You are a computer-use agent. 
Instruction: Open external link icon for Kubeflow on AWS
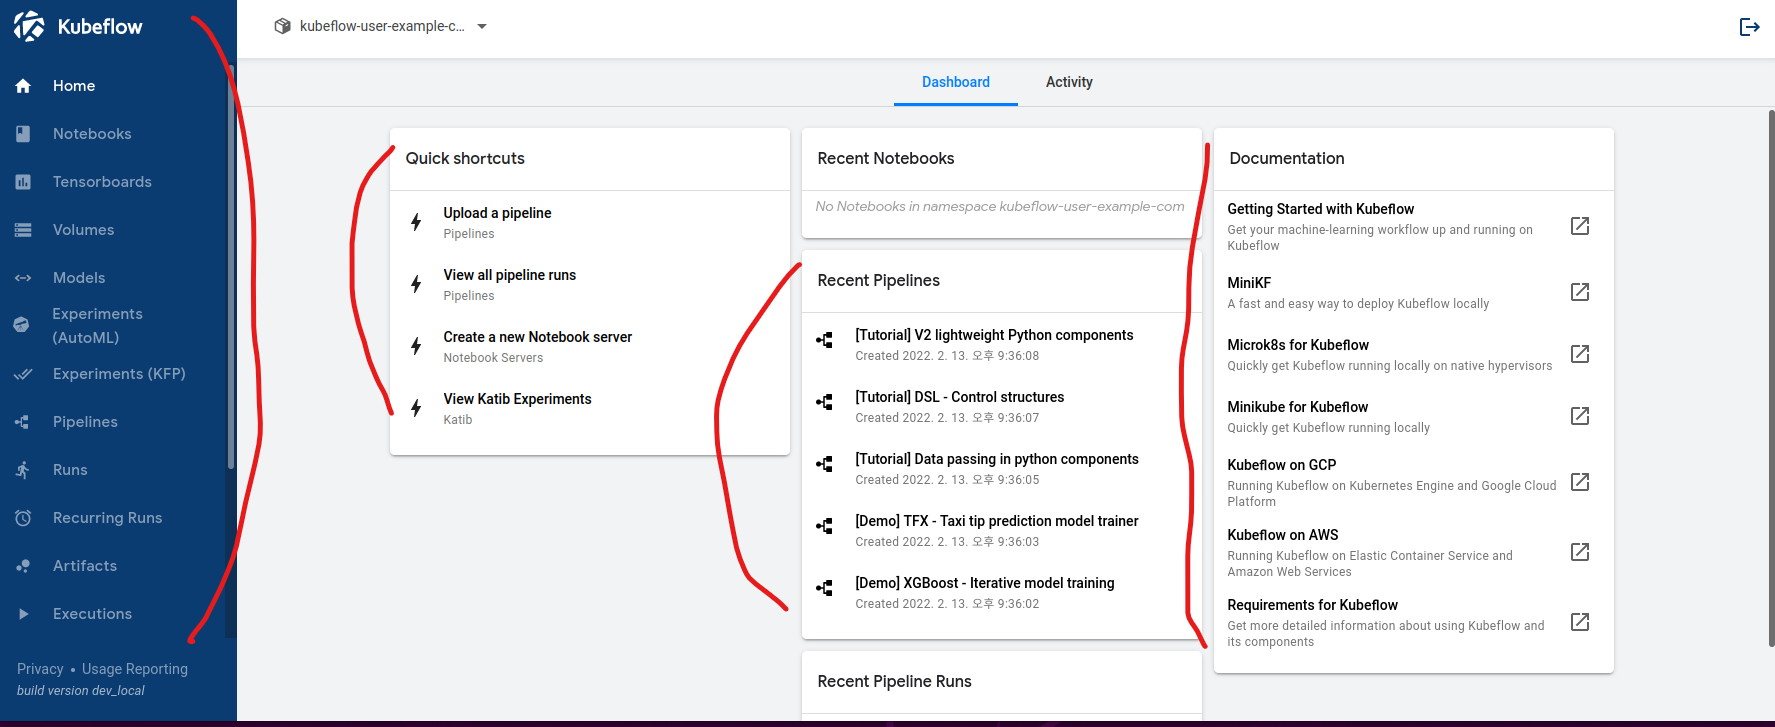pyautogui.click(x=1580, y=552)
